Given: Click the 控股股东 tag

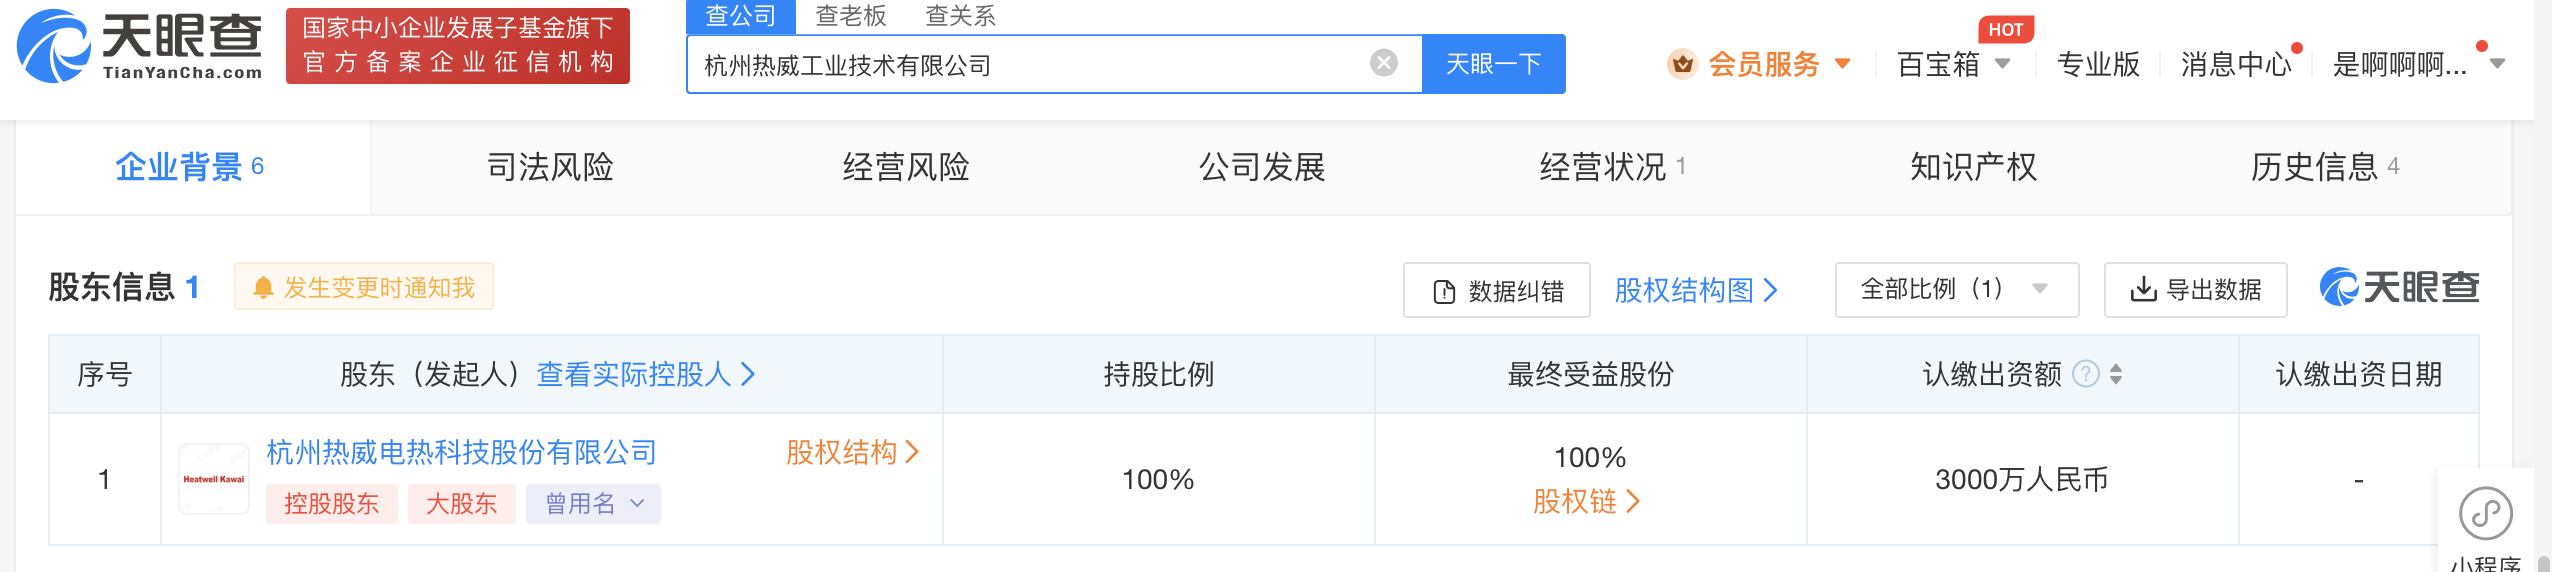Looking at the screenshot, I should coord(331,503).
